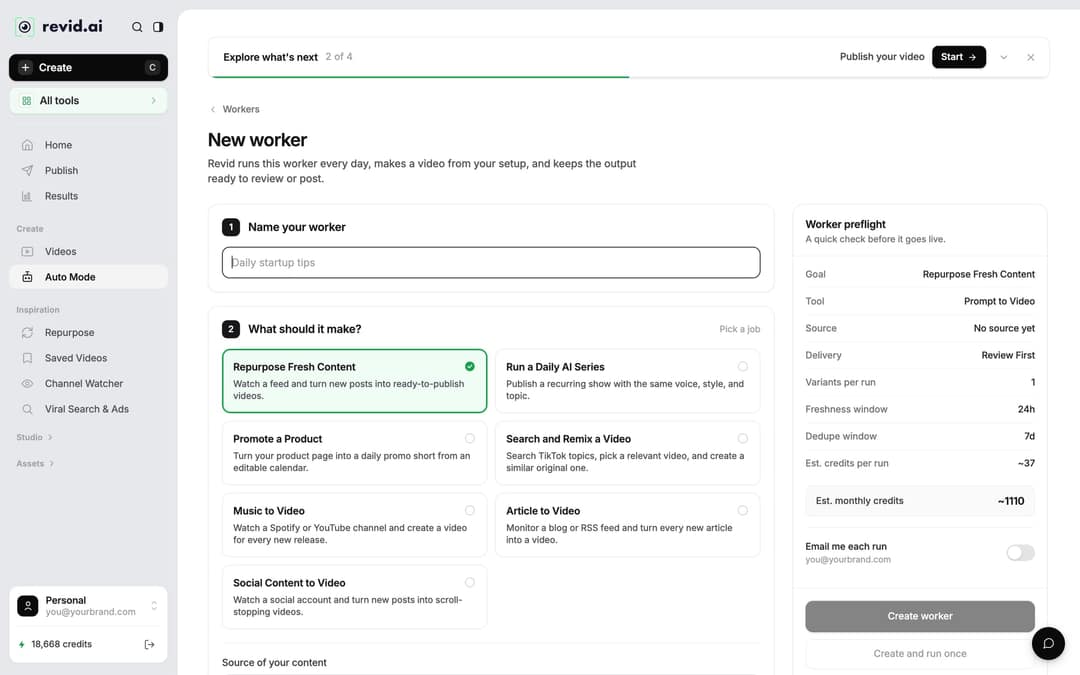
Task: Select Promote a Product job option
Action: (x=354, y=453)
